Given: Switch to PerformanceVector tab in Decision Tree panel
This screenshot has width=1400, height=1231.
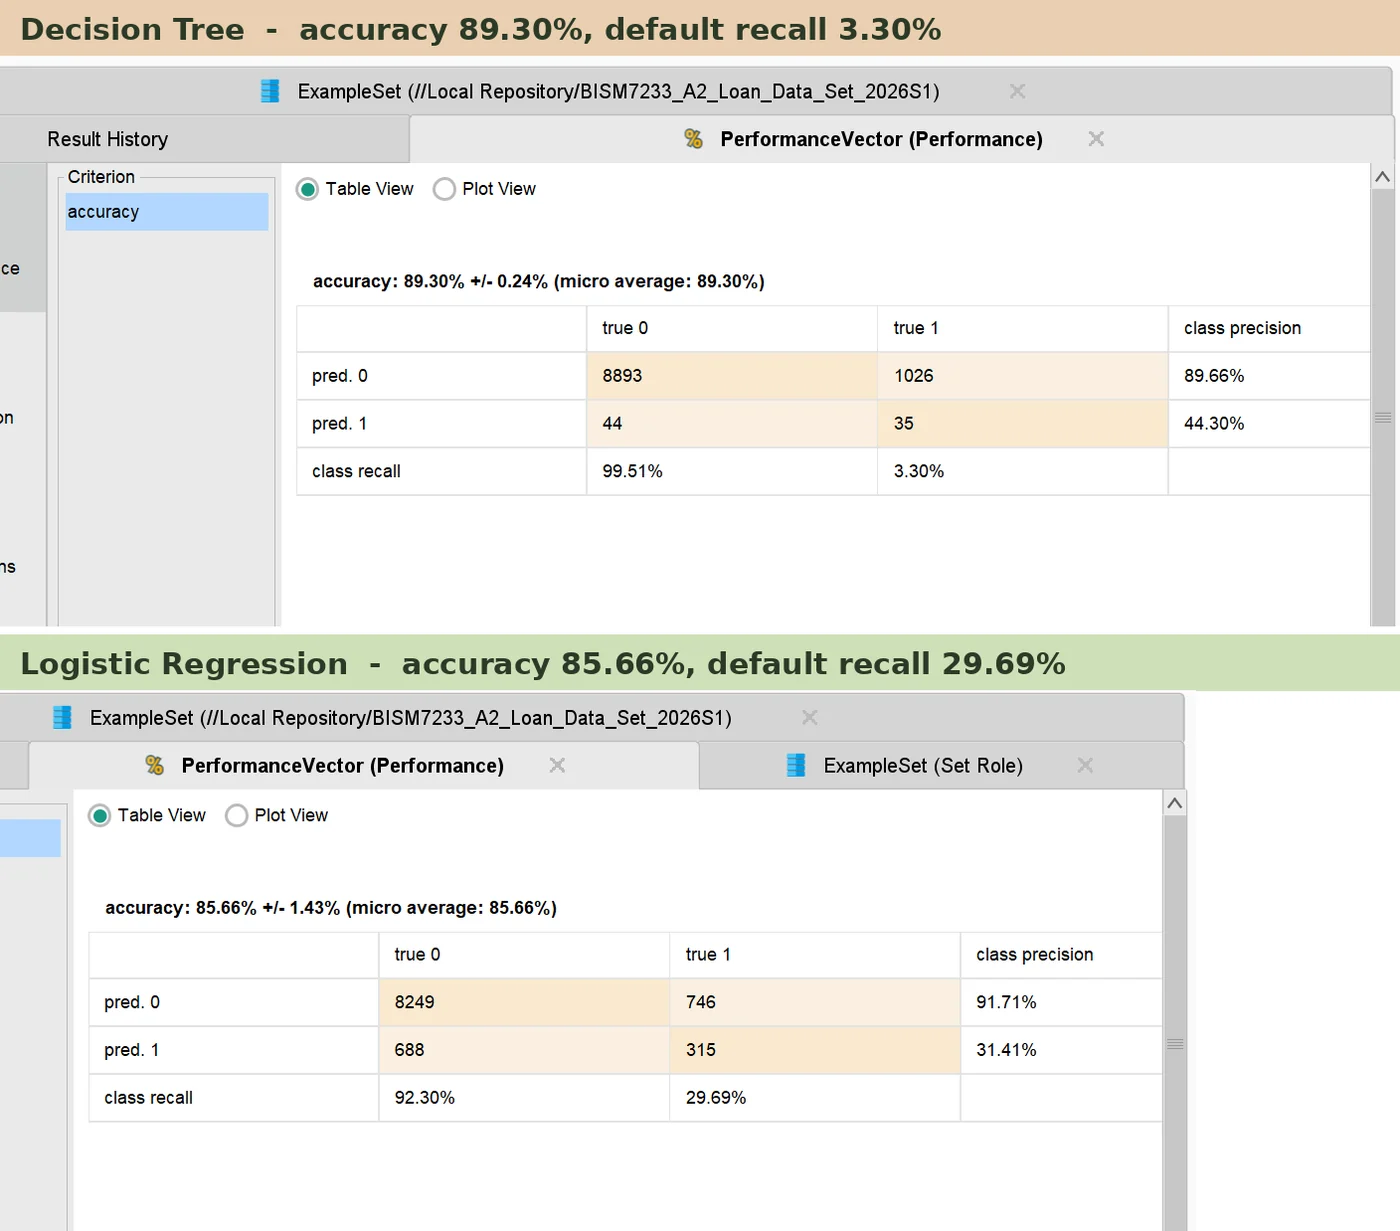Looking at the screenshot, I should 881,139.
